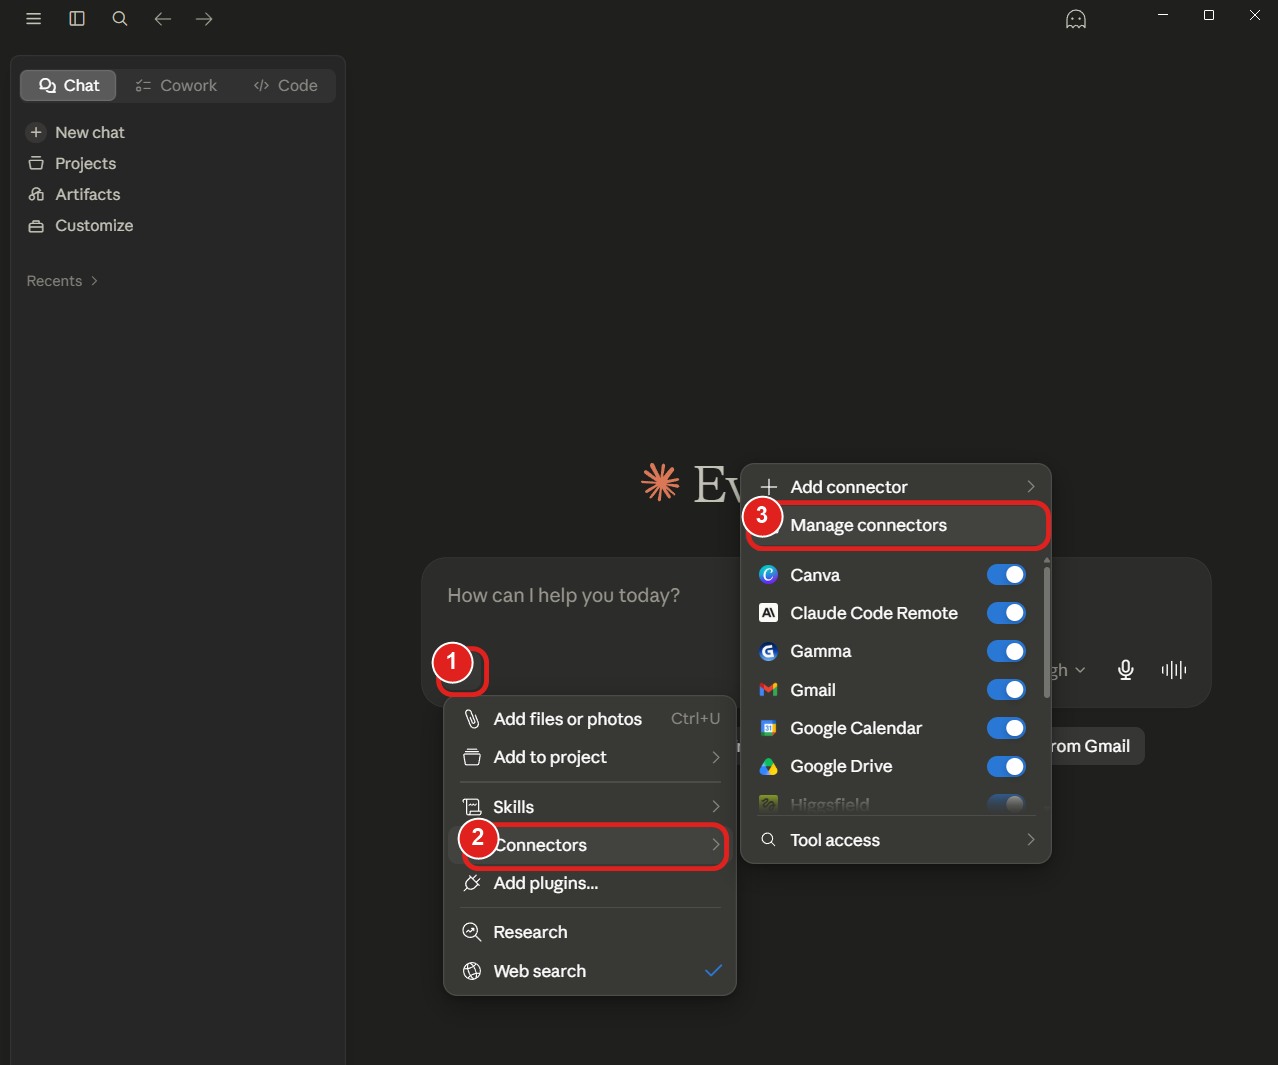Click the paperclip attach icon
This screenshot has height=1065, width=1278.
point(472,719)
